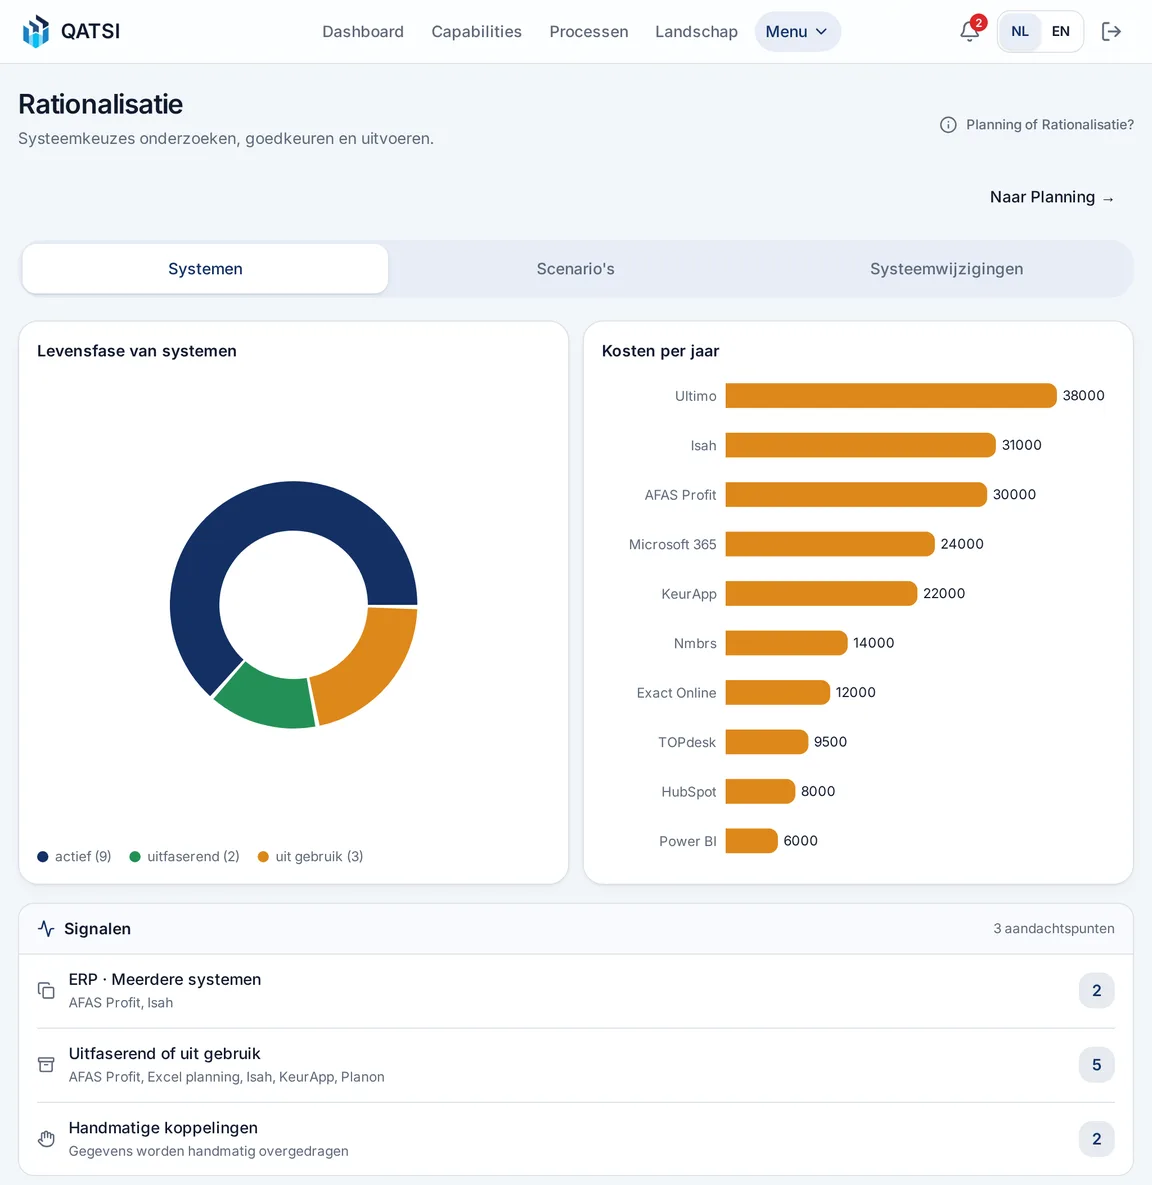Click the QATSI brand name
Image resolution: width=1152 pixels, height=1185 pixels.
click(90, 31)
